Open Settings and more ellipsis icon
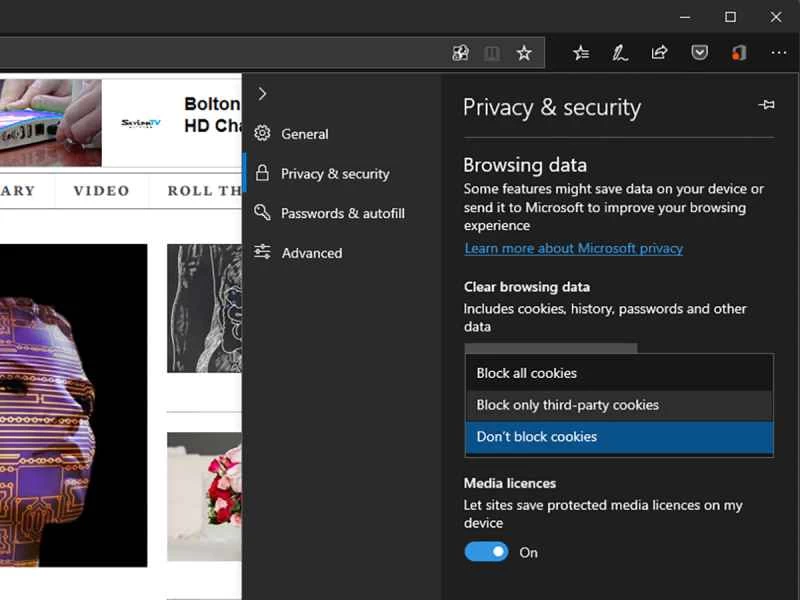800x600 pixels. (779, 52)
